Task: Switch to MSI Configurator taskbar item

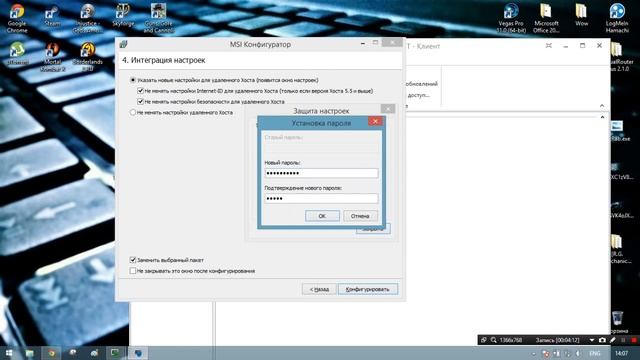Action: [x=138, y=353]
